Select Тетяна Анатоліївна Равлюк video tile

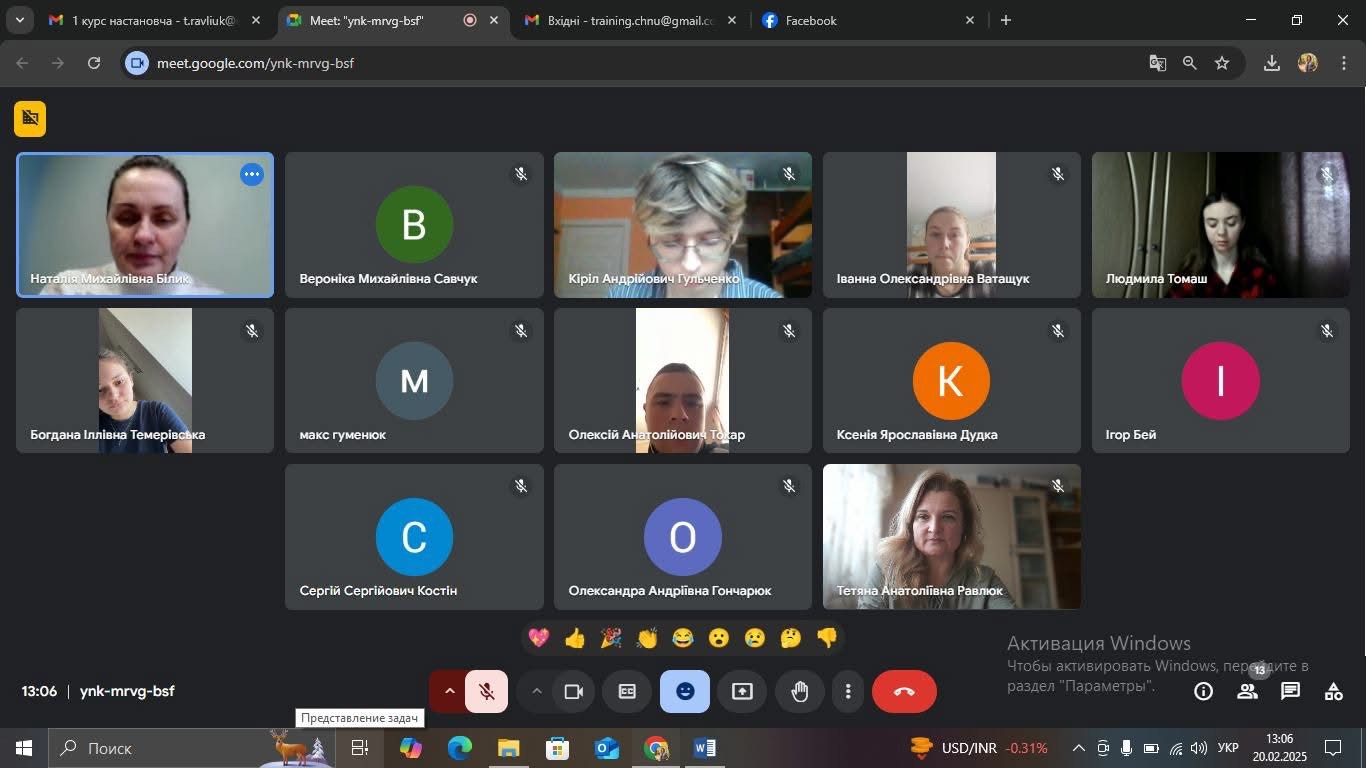coord(951,537)
